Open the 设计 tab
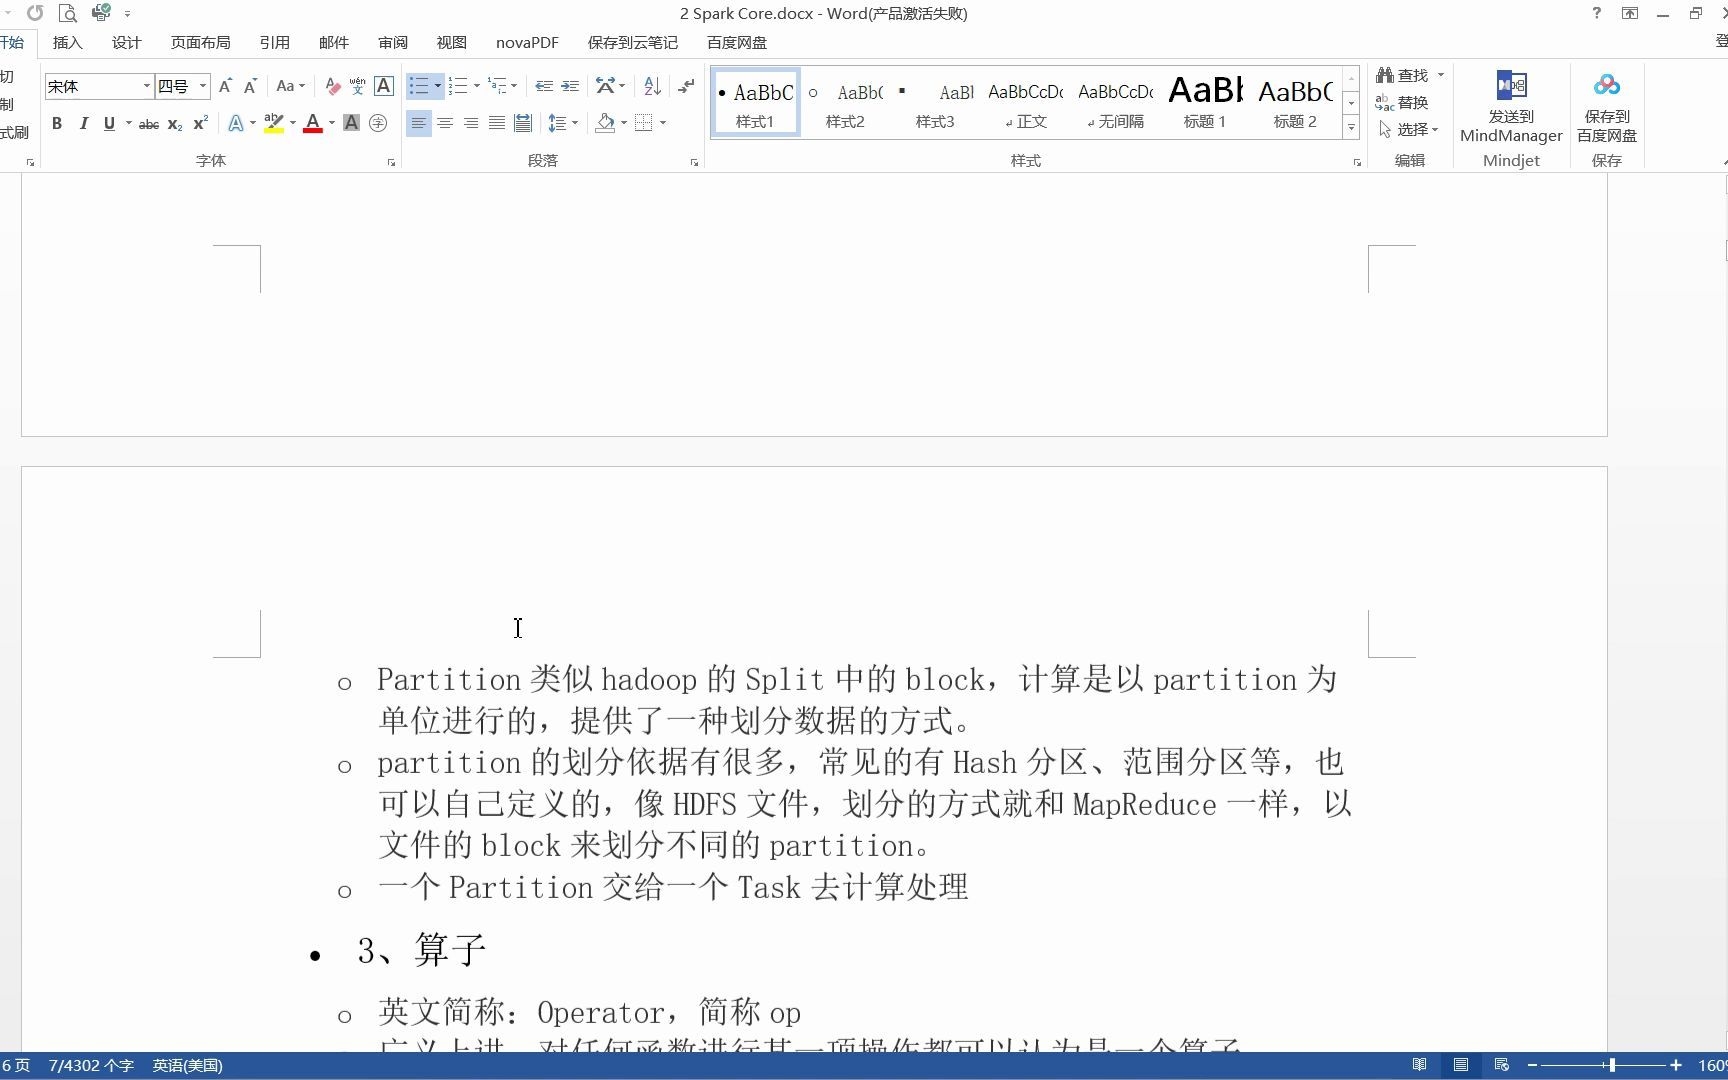1728x1080 pixels. [127, 42]
